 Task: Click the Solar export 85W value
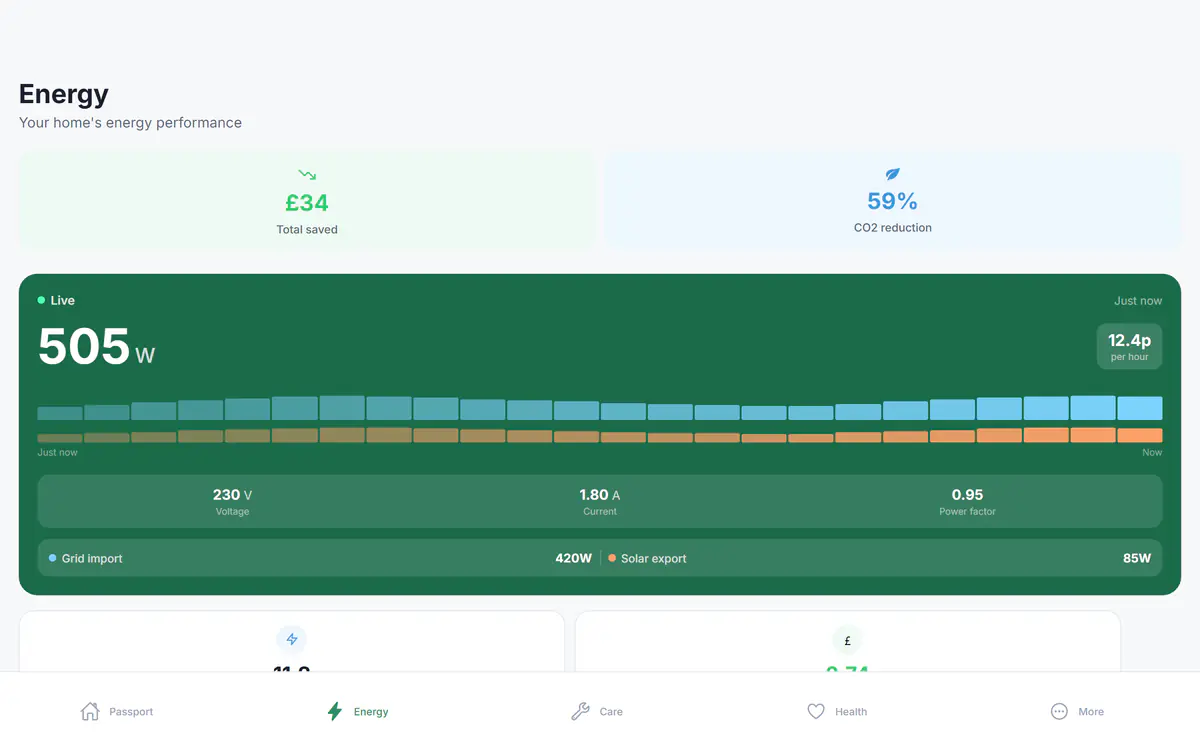click(1137, 558)
